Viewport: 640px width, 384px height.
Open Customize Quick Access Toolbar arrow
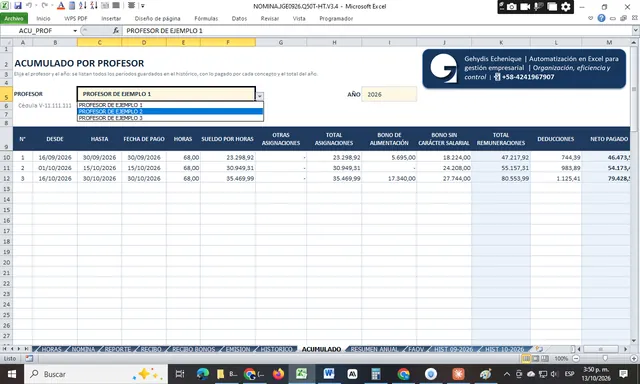point(143,6)
